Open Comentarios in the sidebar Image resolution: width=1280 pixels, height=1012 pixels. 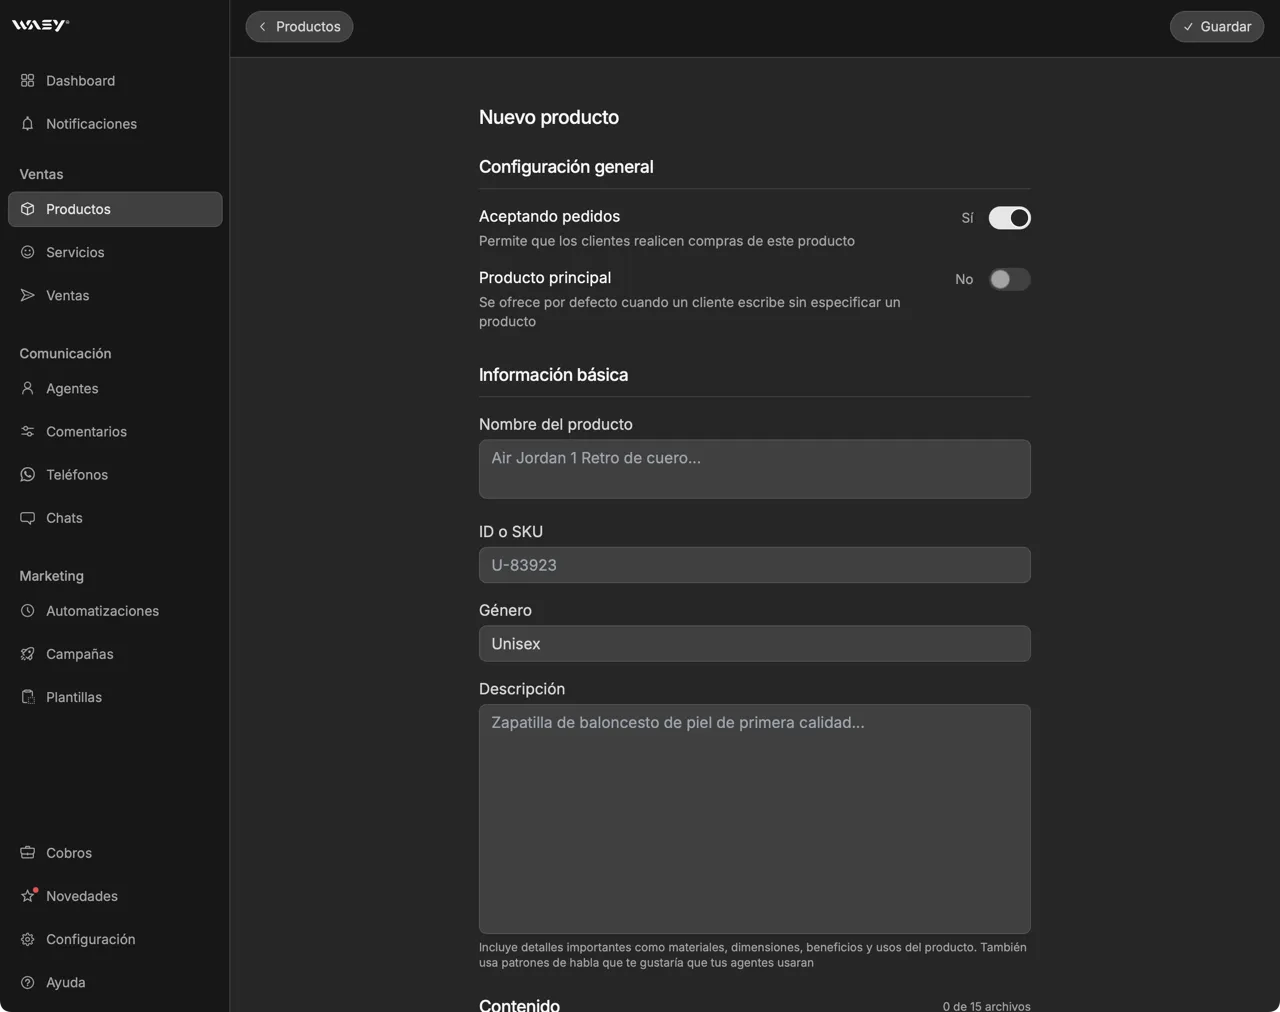coord(85,431)
